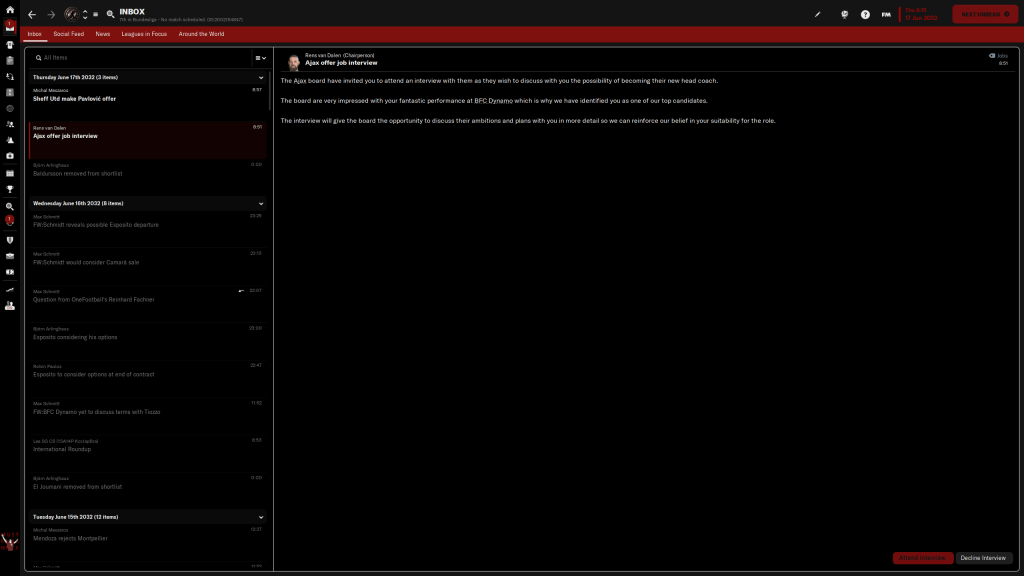Image resolution: width=1024 pixels, height=576 pixels.
Task: Open the Leagues in Focus tab
Action: click(145, 34)
